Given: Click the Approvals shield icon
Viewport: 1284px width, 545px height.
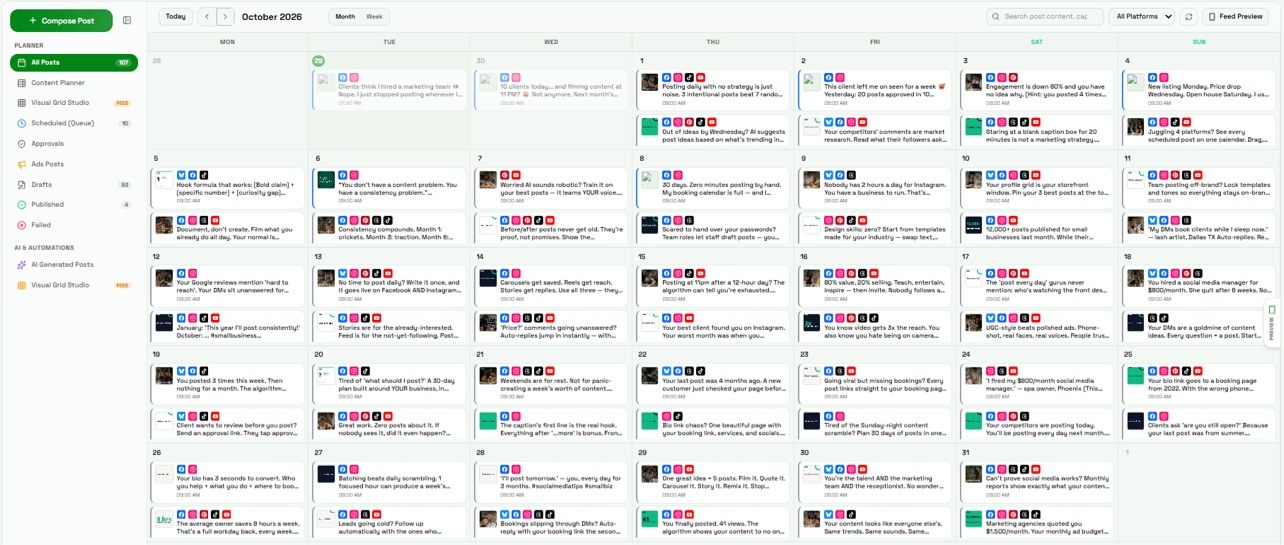Looking at the screenshot, I should point(21,144).
